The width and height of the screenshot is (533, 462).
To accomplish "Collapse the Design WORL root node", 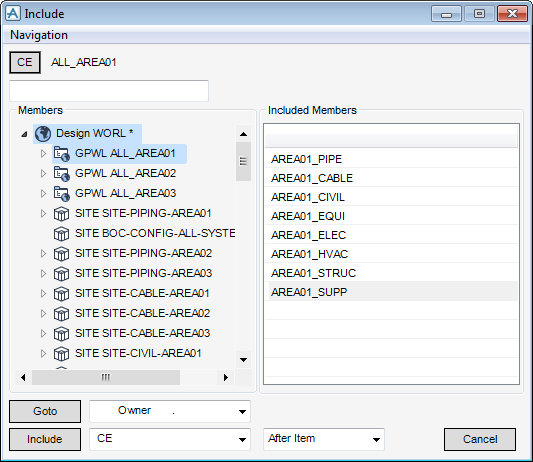I will (24, 134).
